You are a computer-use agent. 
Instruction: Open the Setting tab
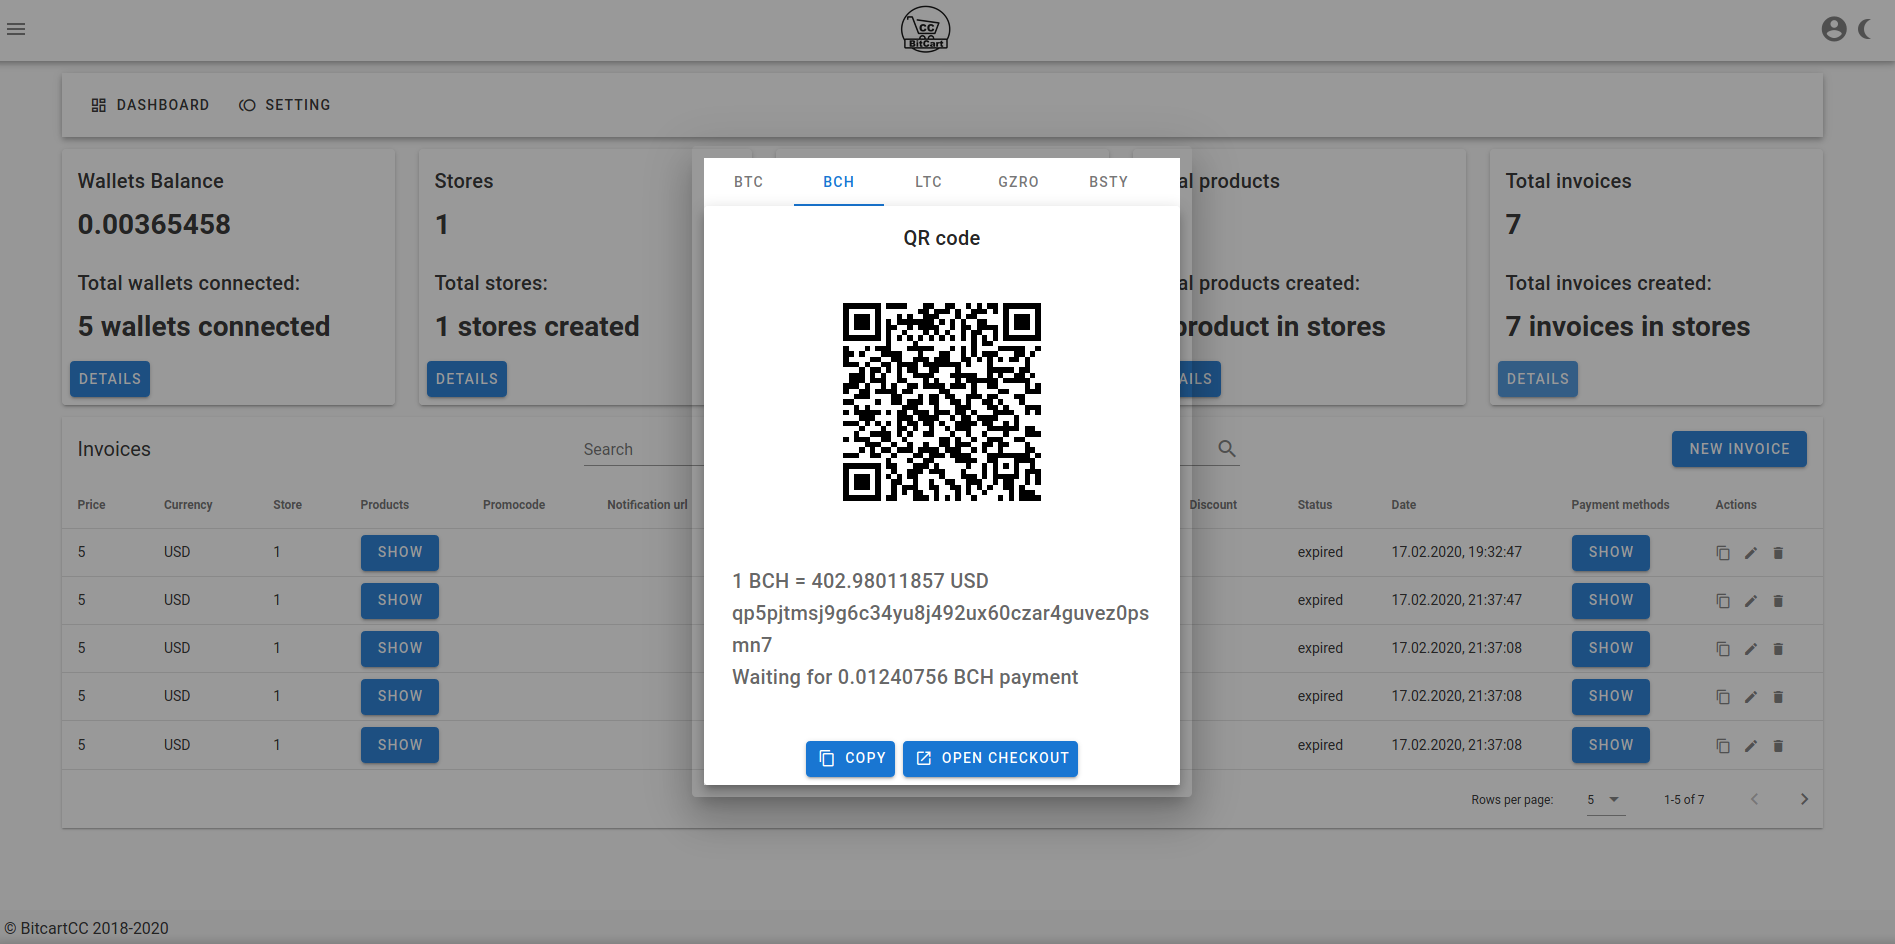[285, 105]
